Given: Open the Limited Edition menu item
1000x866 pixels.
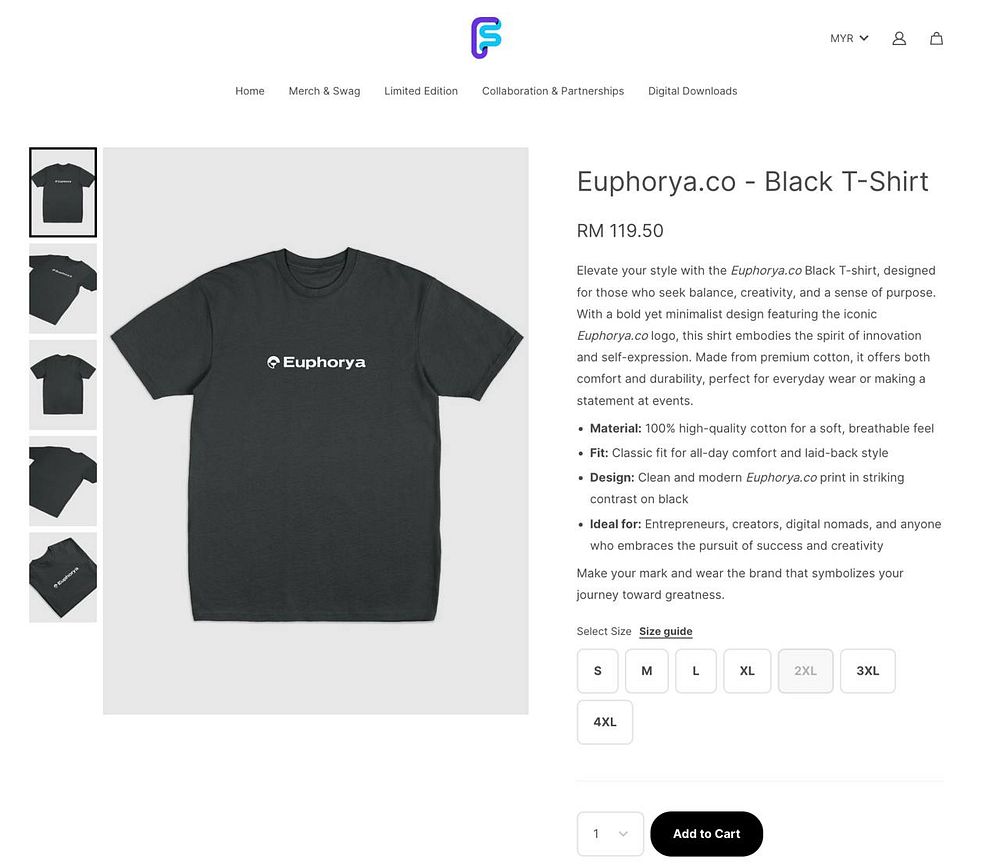Looking at the screenshot, I should [x=421, y=91].
